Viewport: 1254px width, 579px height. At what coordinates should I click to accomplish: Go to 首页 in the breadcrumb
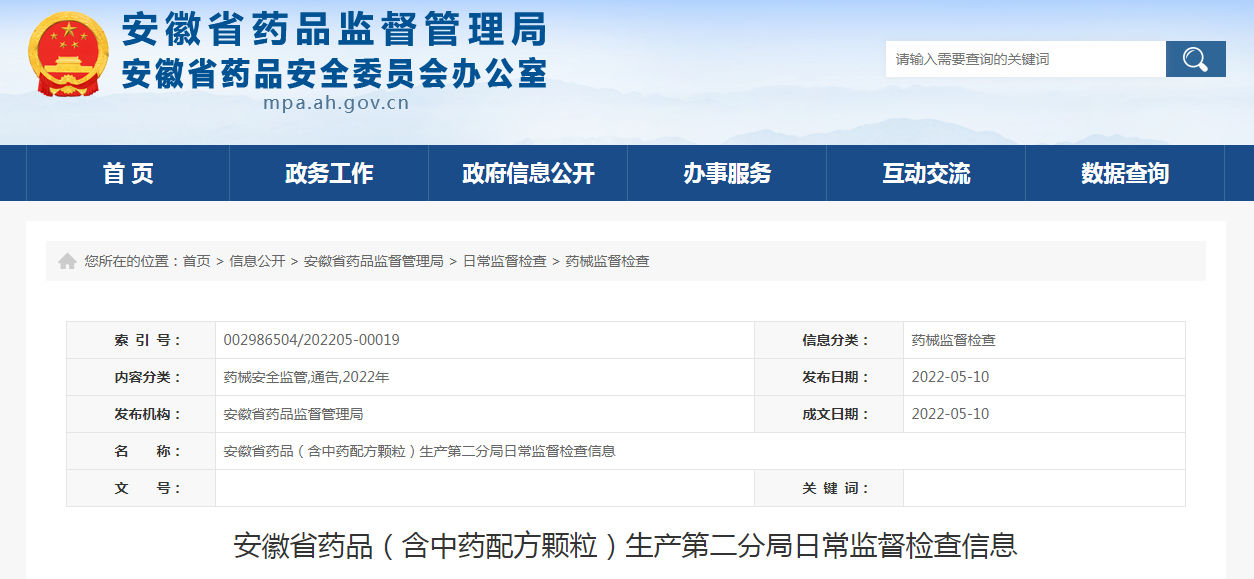coord(196,261)
